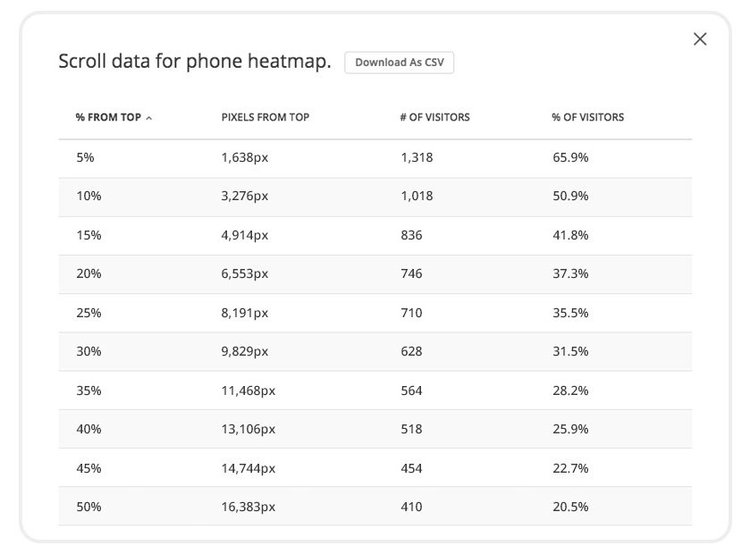Choose the 35% row showing 564 visitors
This screenshot has width=750, height=554.
375,390
